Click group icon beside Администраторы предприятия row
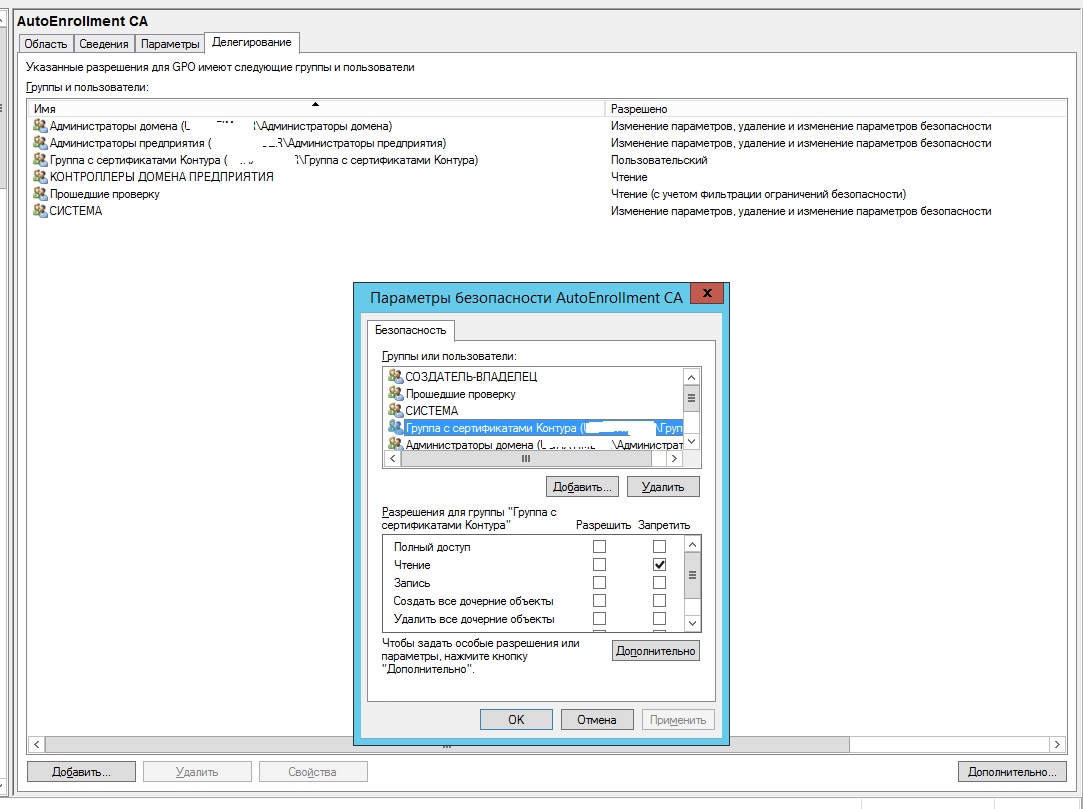1083x809 pixels. pyautogui.click(x=40, y=143)
